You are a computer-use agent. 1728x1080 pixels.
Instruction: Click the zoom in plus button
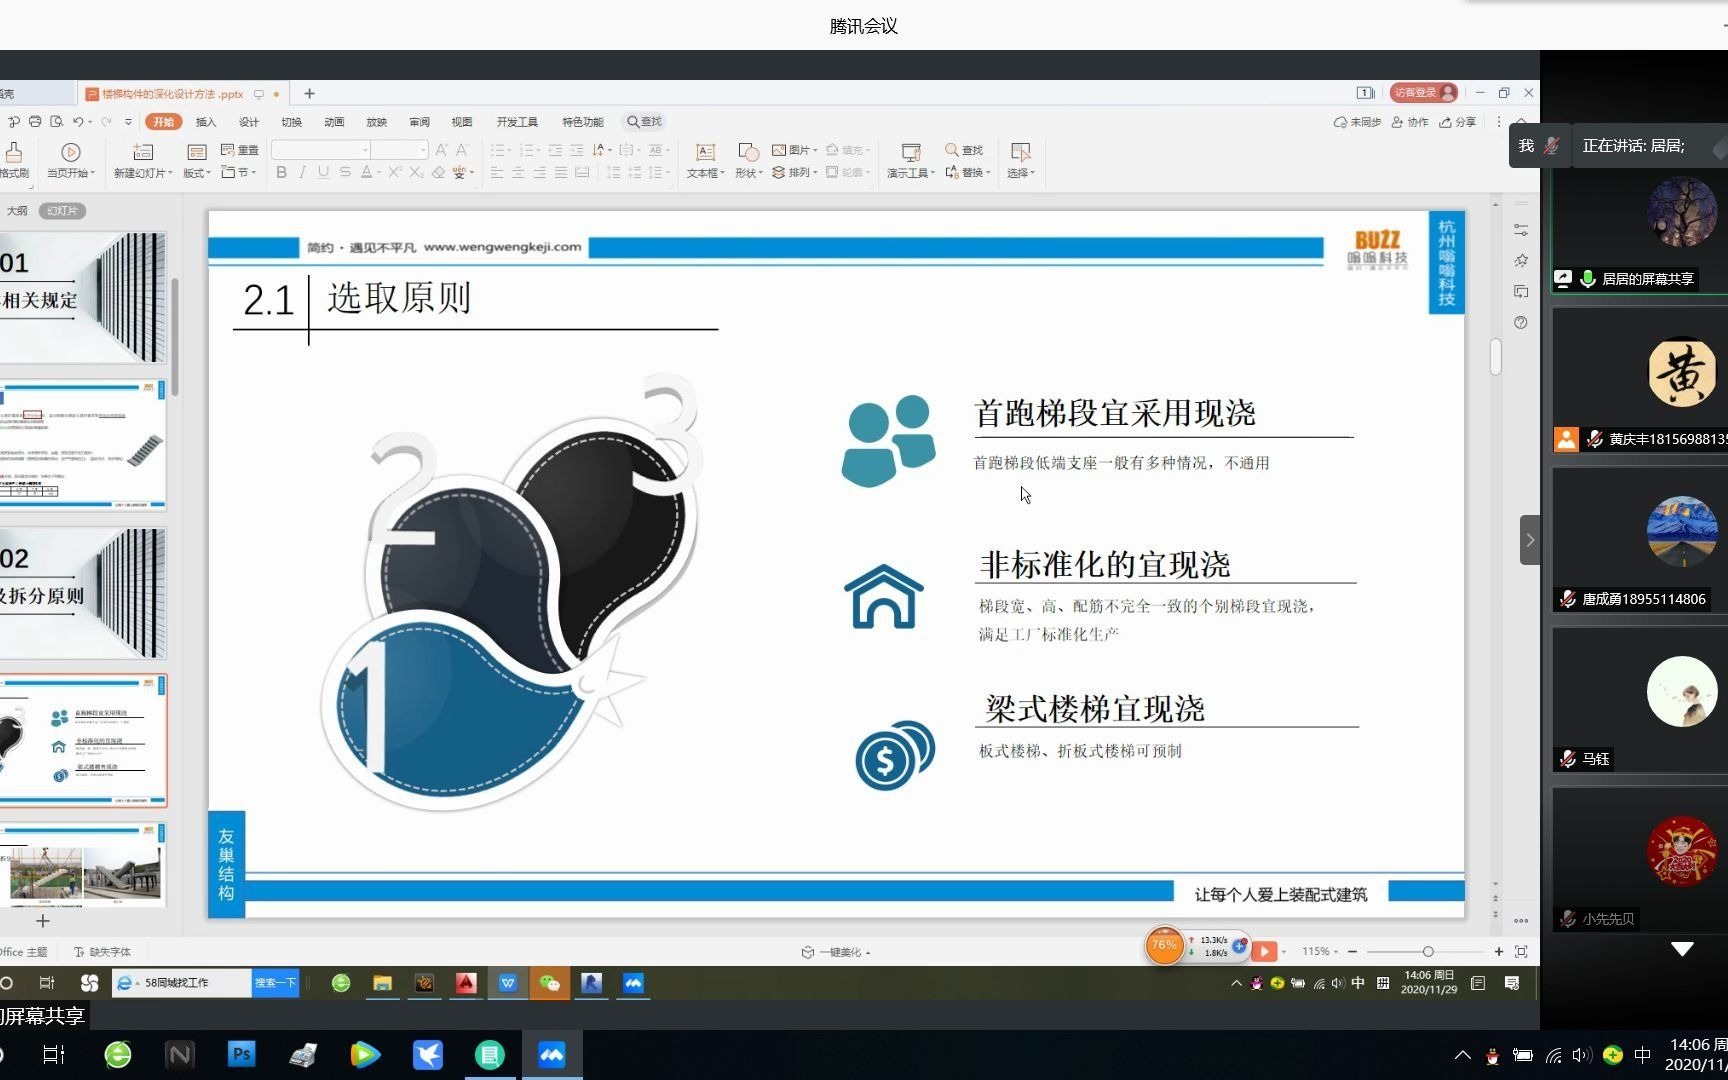pos(1499,952)
